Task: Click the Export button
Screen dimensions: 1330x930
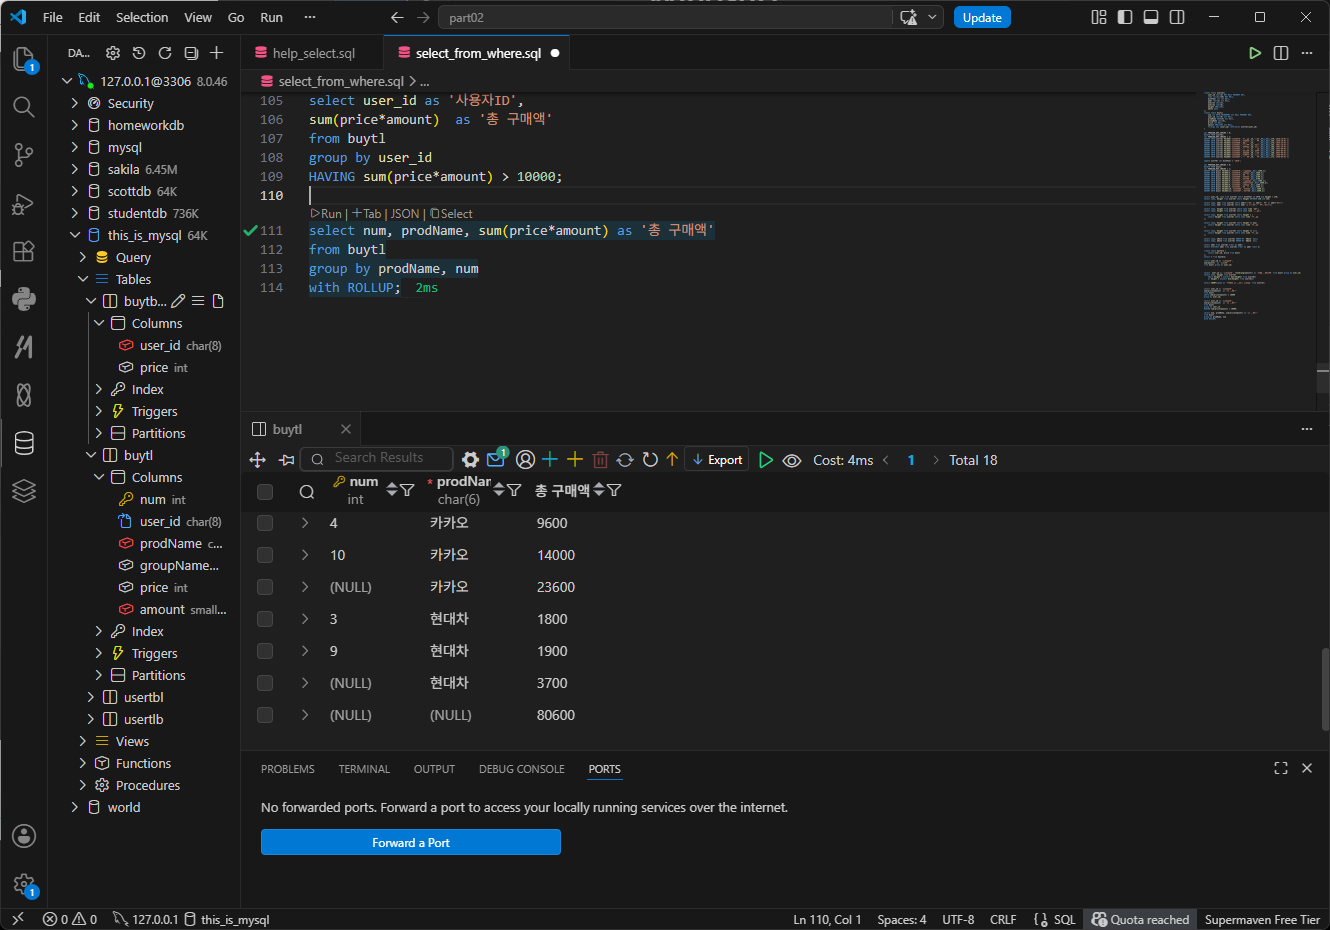Action: point(718,460)
